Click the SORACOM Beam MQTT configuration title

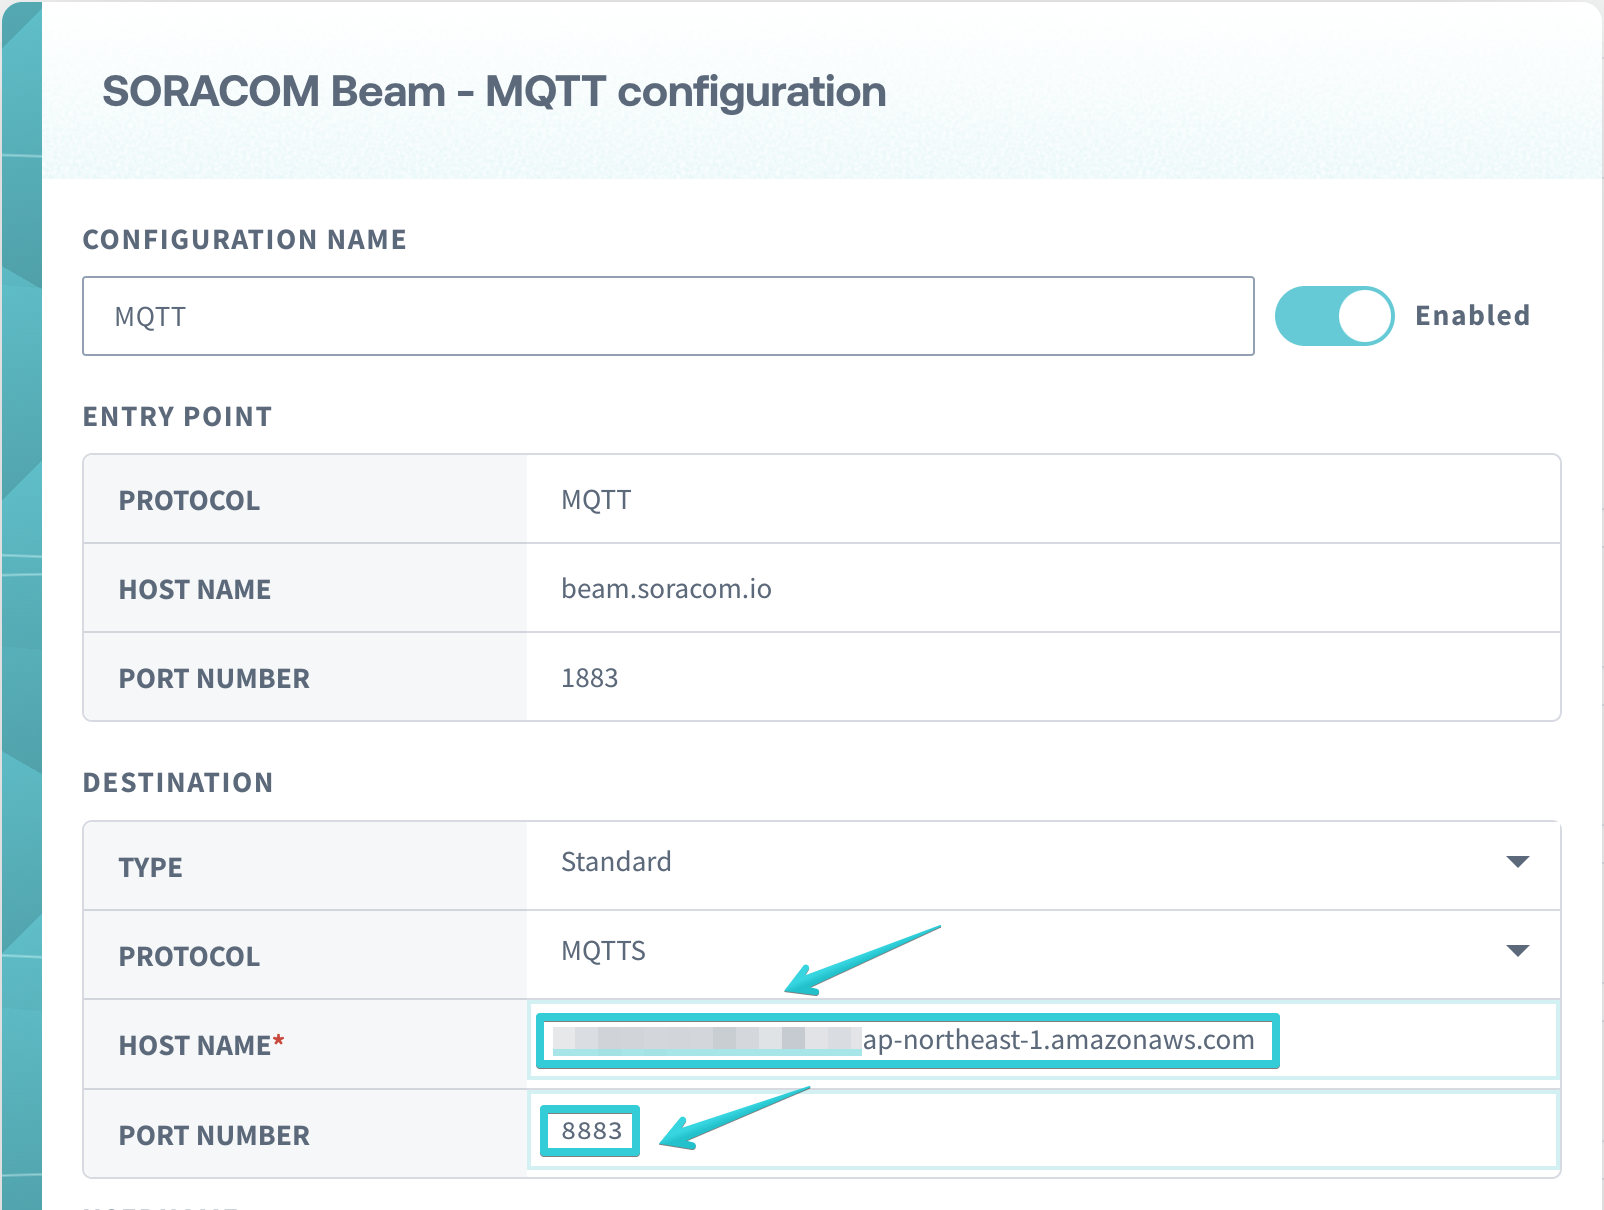coord(494,92)
